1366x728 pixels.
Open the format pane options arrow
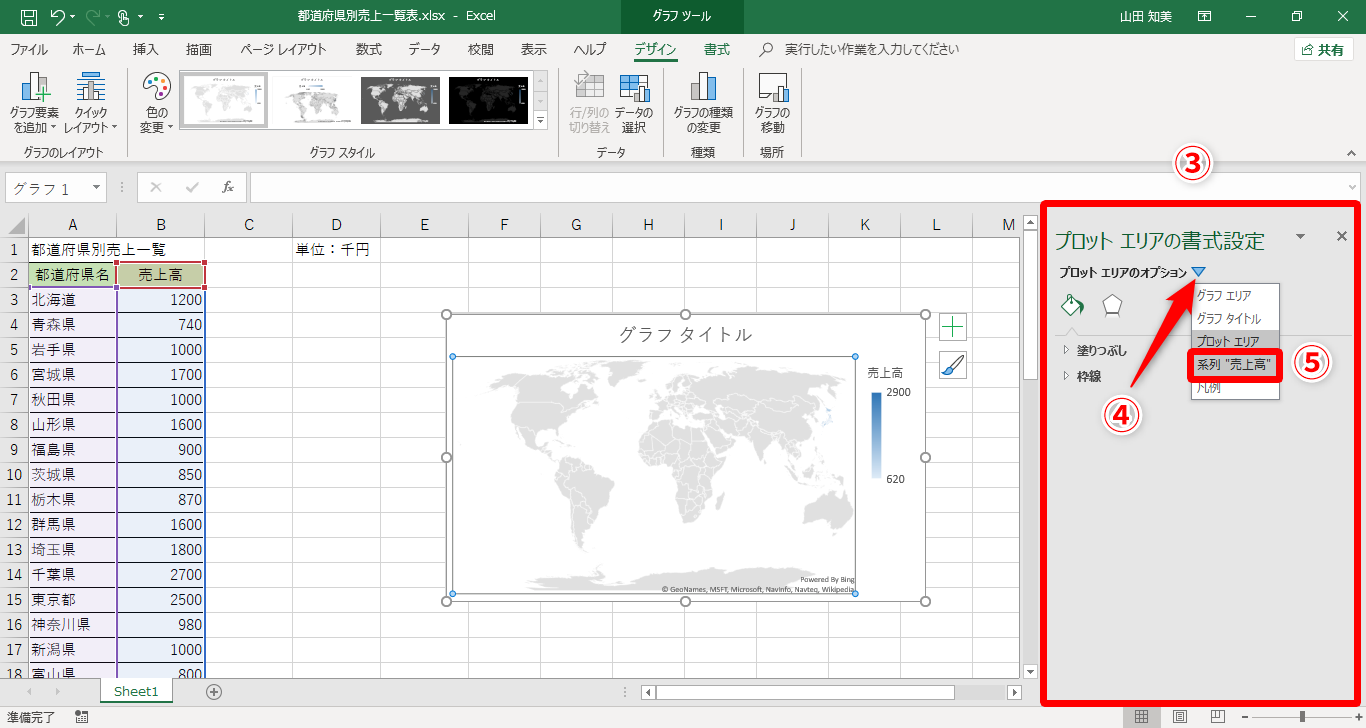(1300, 236)
